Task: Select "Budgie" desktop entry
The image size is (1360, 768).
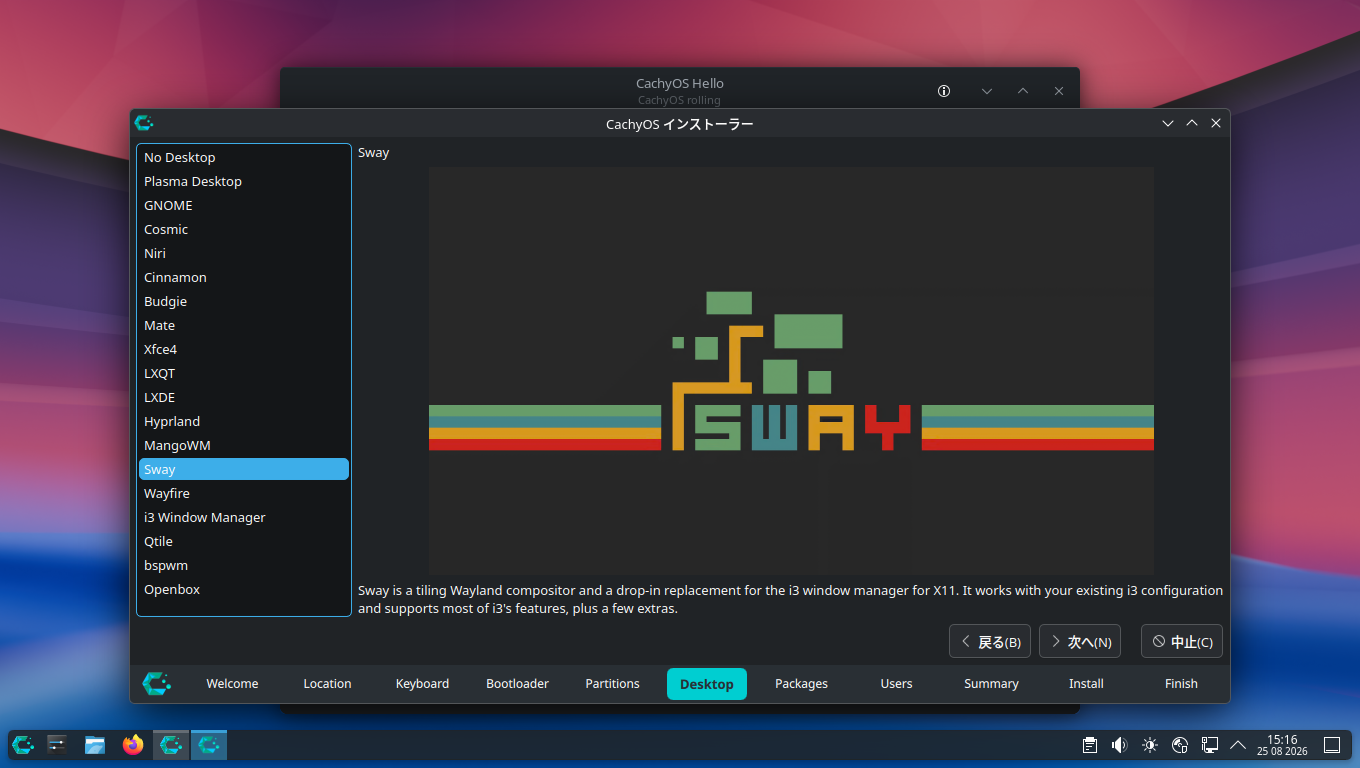Action: 244,301
